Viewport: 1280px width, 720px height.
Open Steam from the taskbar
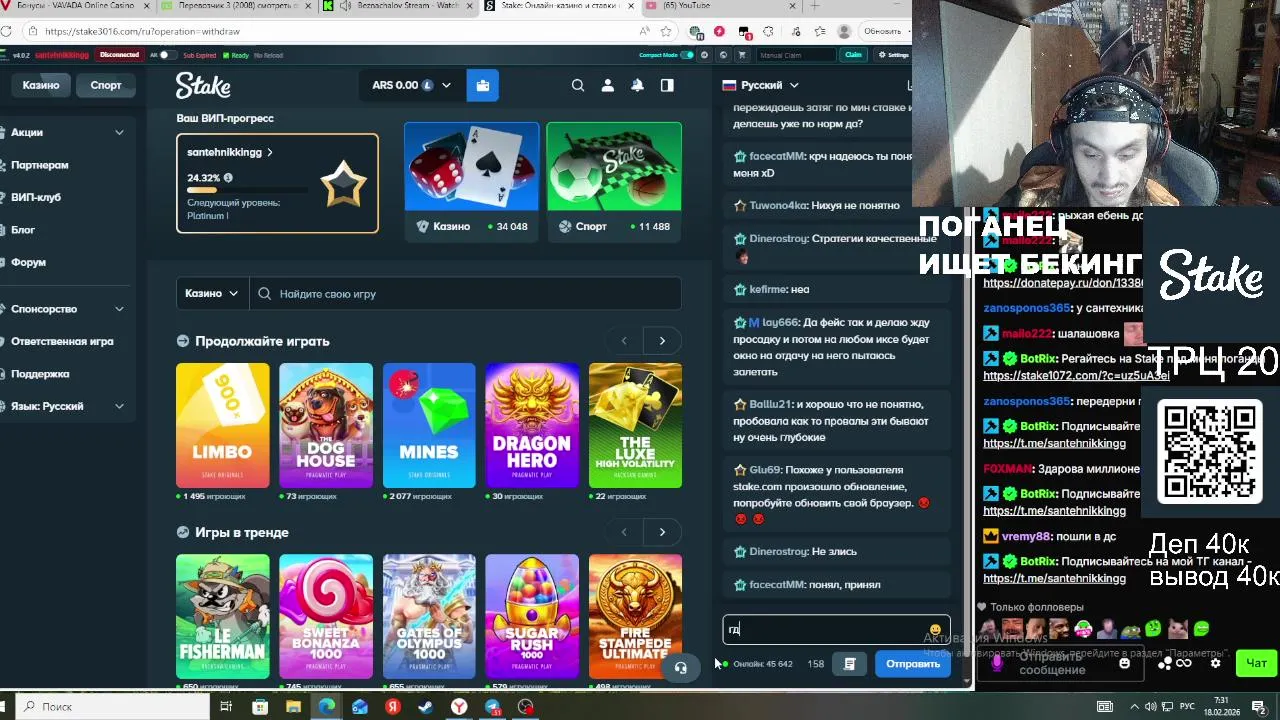click(x=426, y=707)
